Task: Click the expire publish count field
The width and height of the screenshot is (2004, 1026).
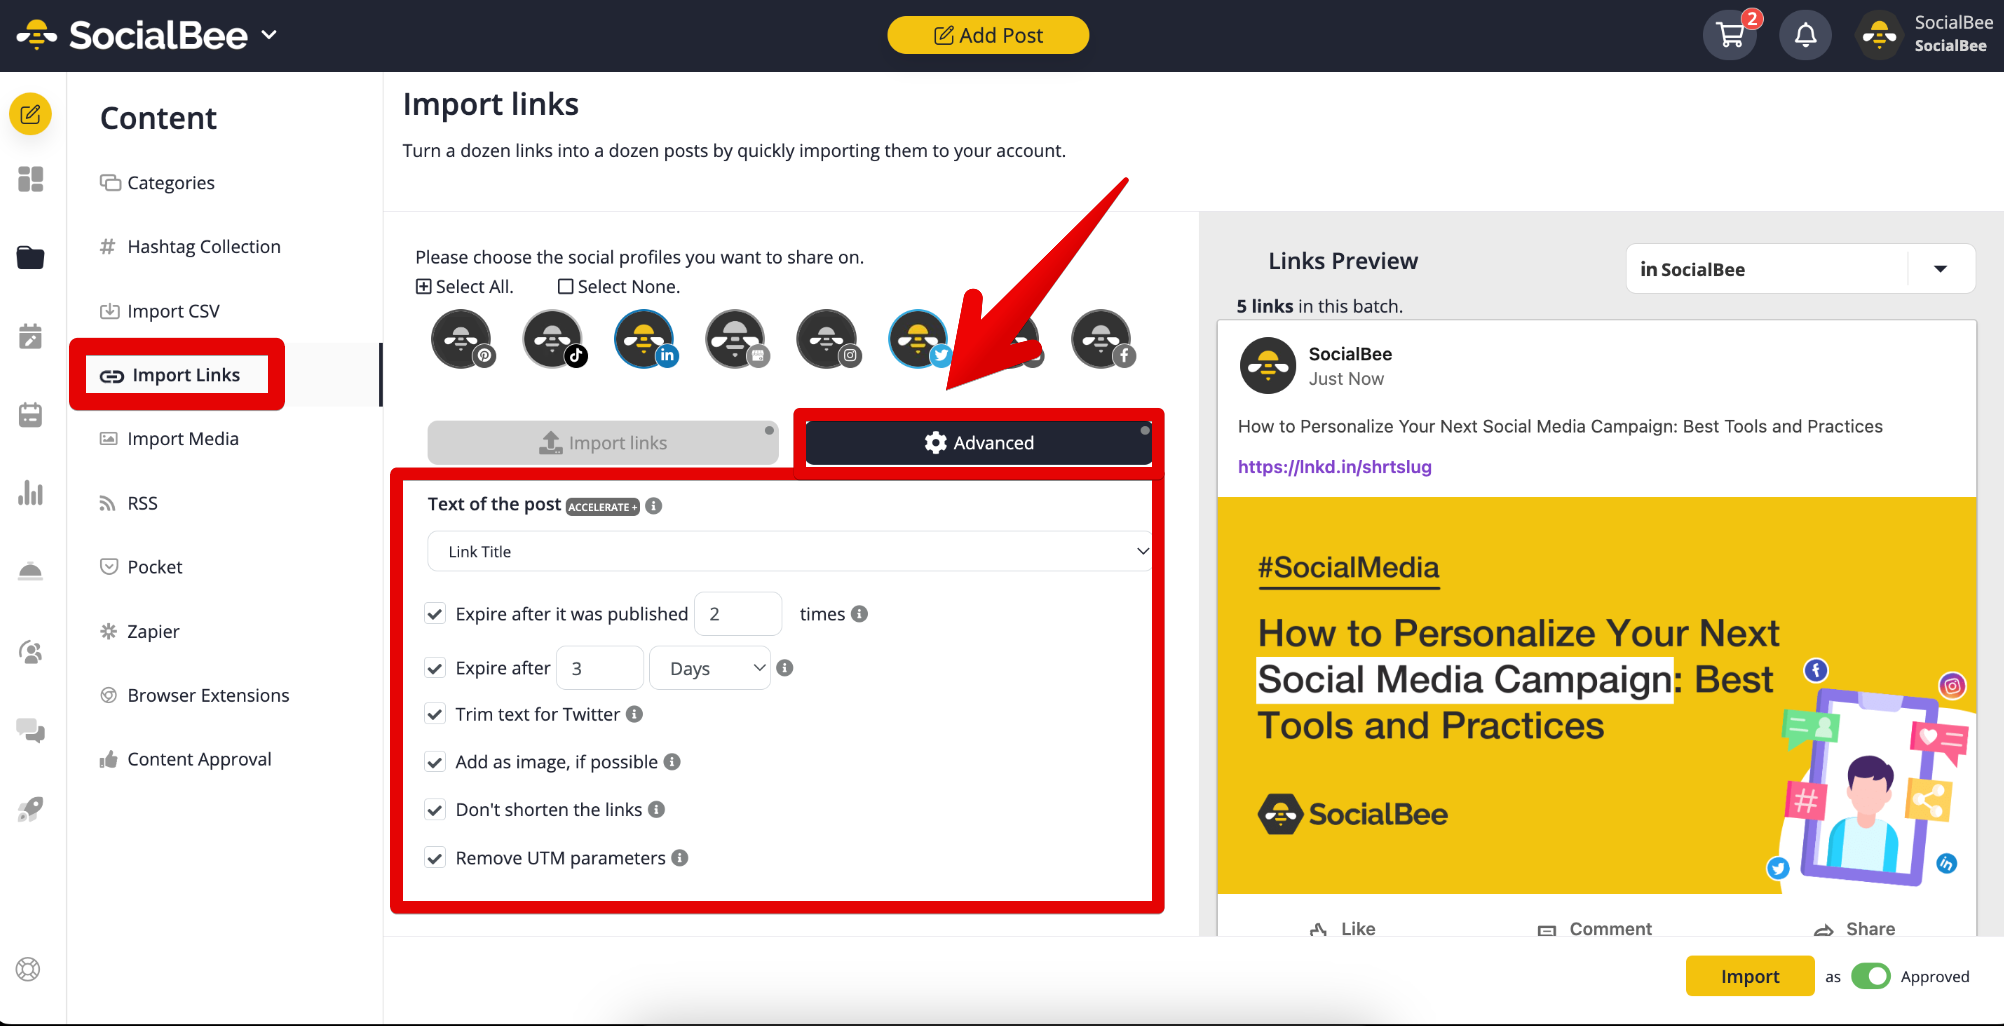Action: 738,614
